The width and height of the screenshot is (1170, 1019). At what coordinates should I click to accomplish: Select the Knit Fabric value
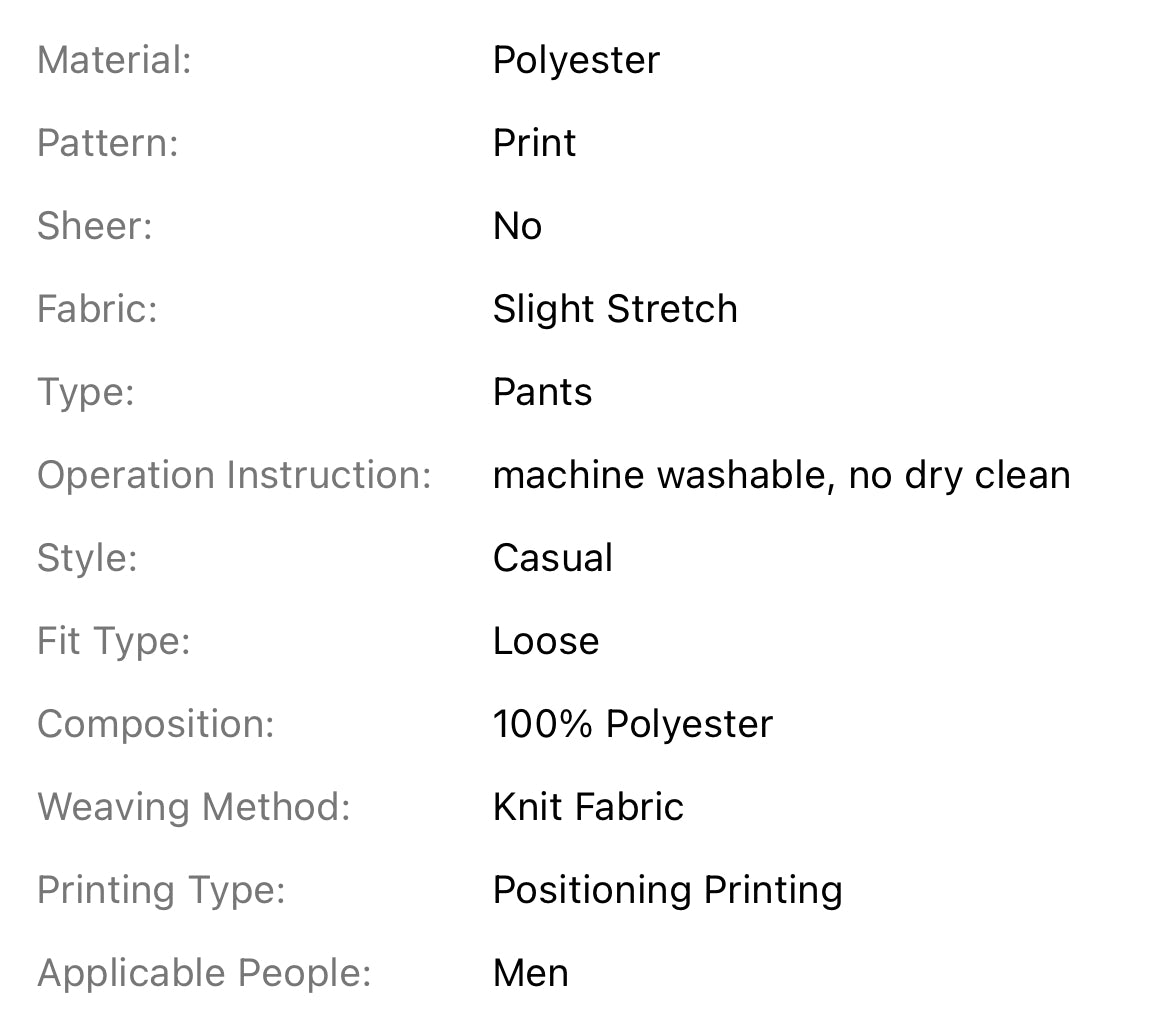[588, 807]
